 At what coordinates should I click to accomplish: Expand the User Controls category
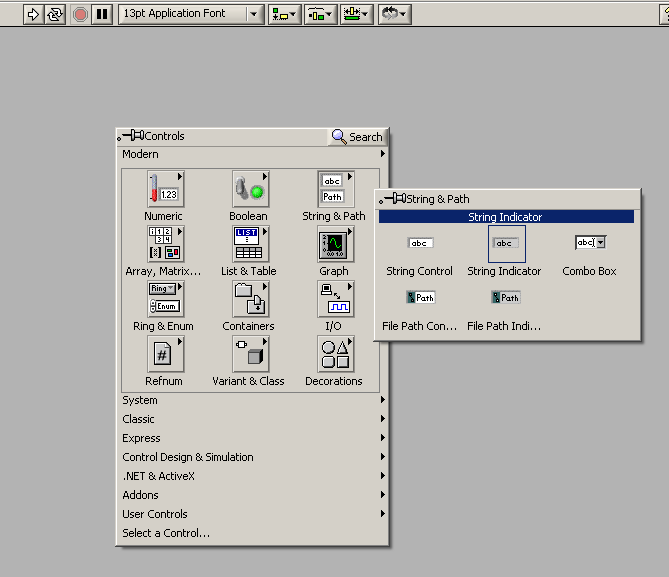tap(253, 514)
